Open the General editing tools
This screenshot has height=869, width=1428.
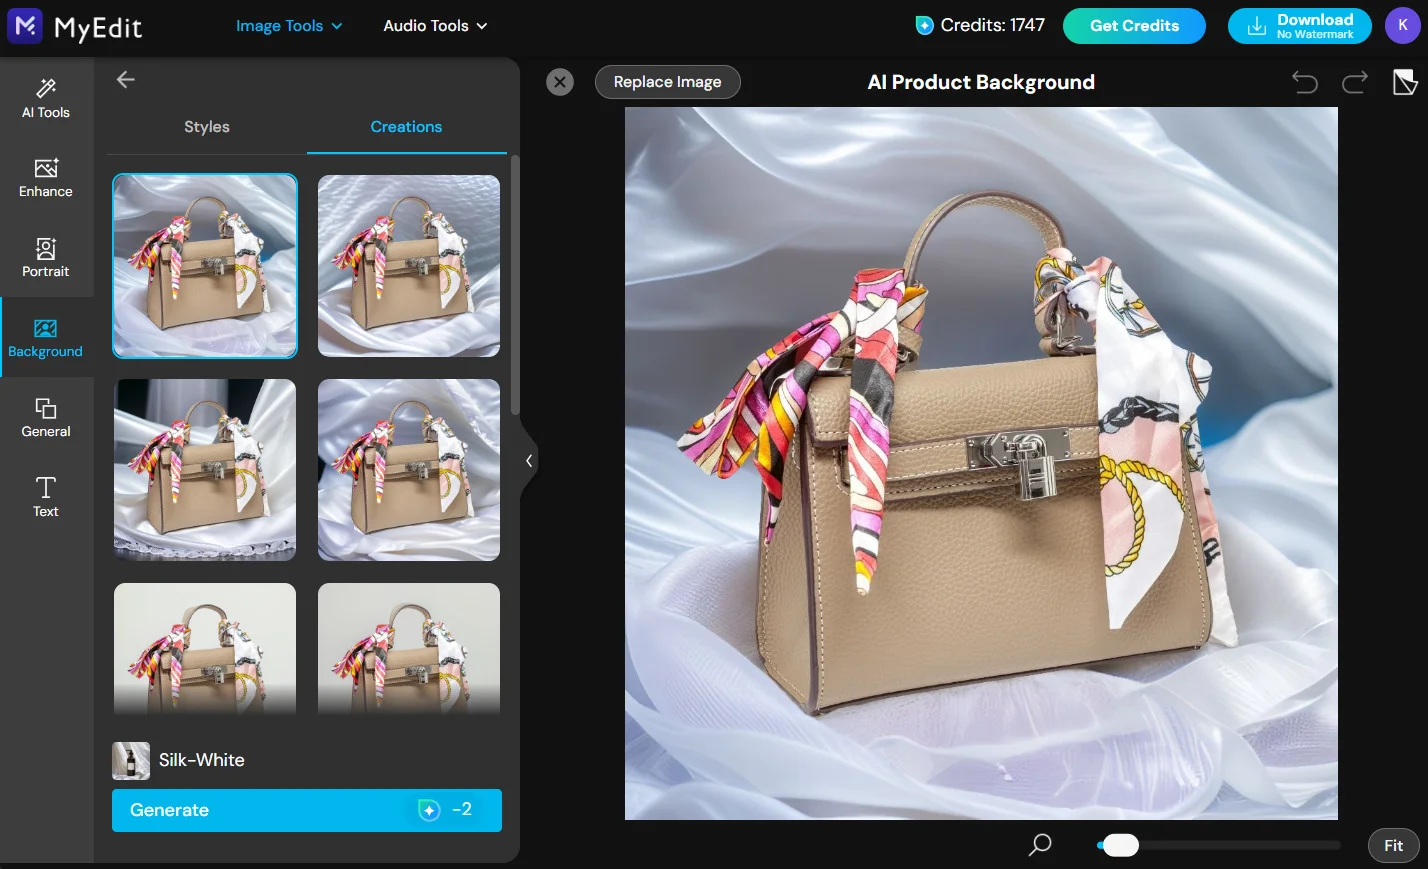click(46, 417)
